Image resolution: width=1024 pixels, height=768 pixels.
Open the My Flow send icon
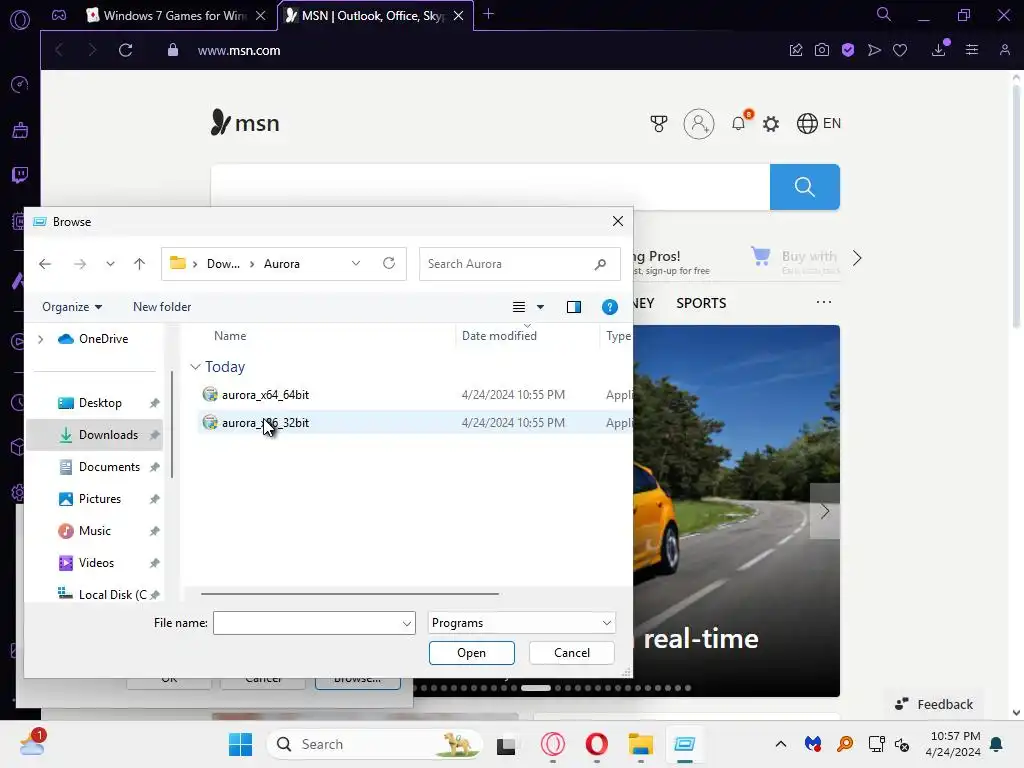[874, 50]
